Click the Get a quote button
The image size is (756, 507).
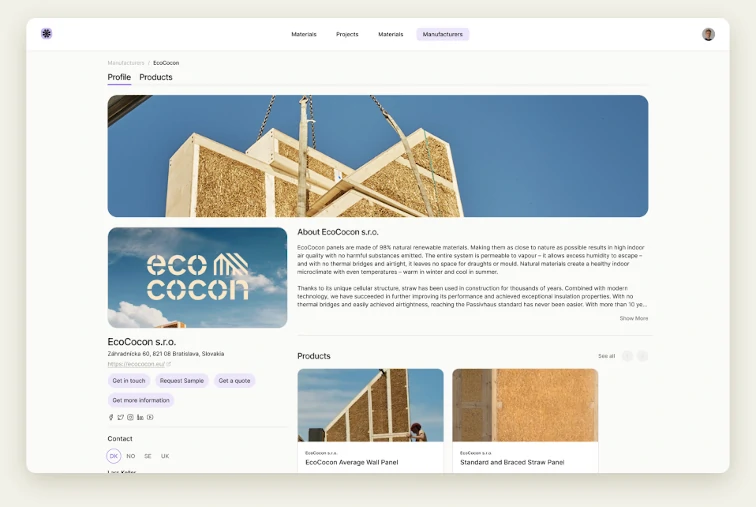pos(234,381)
